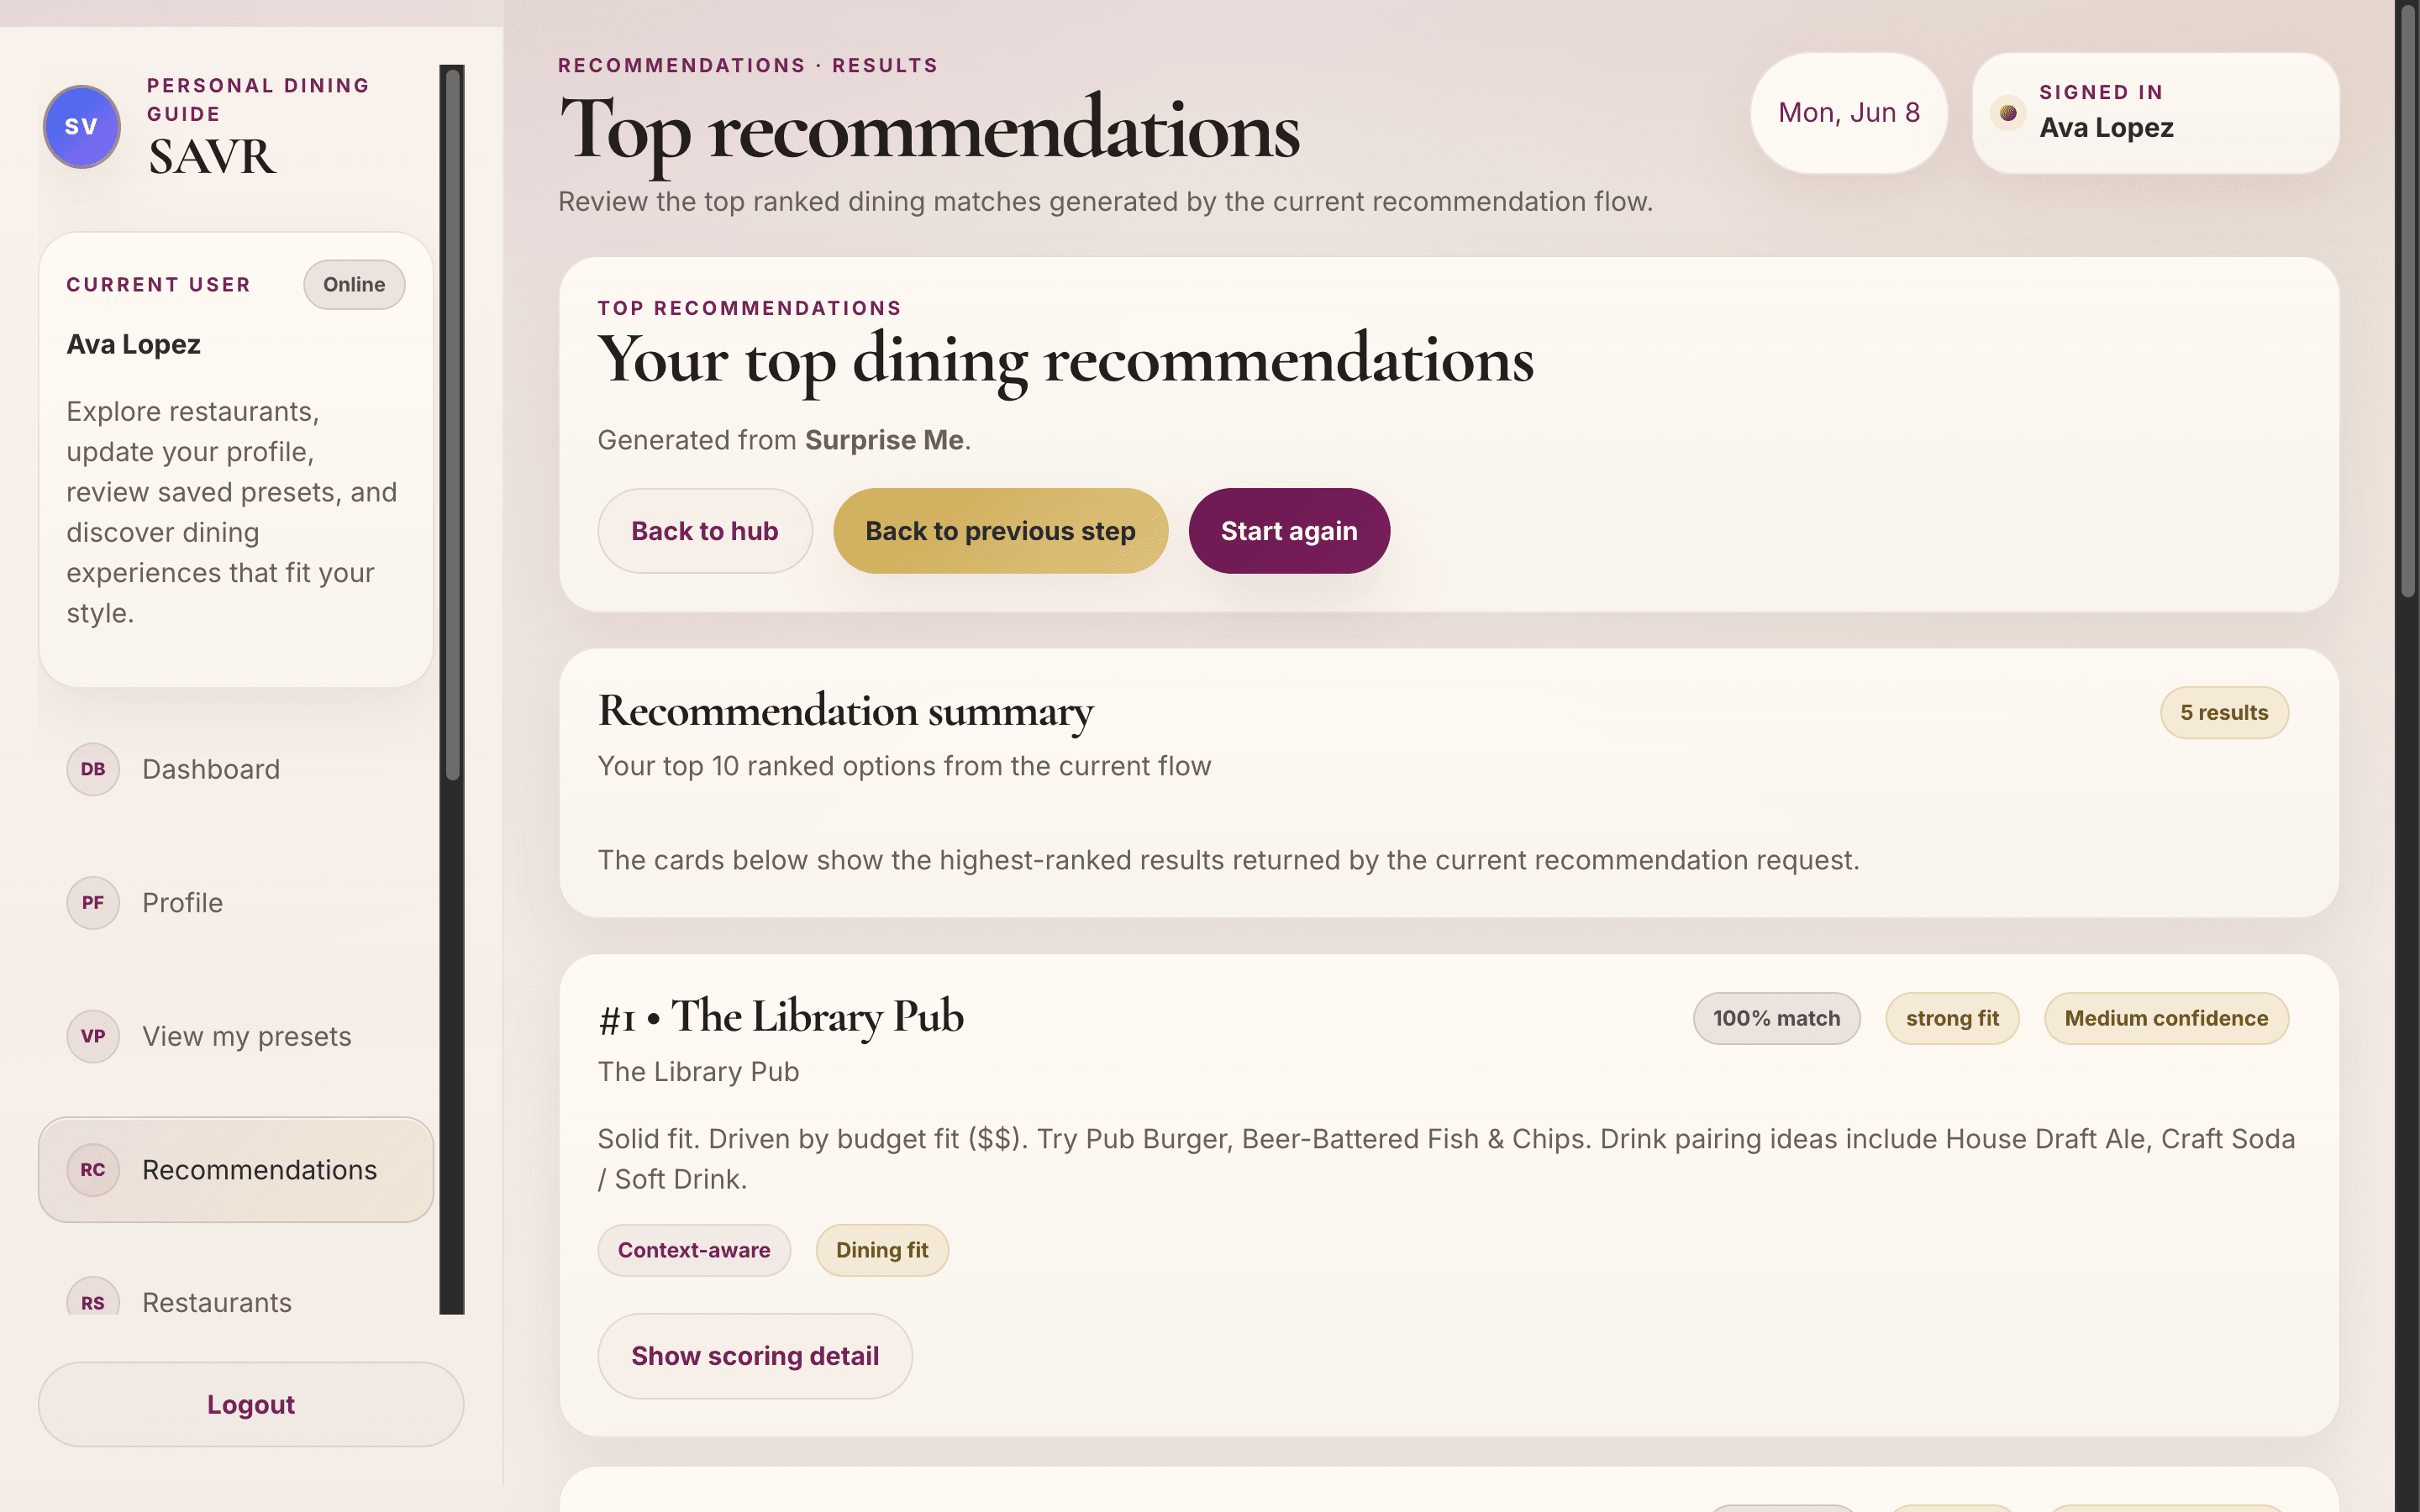
Task: Open the Profile nav item
Action: (236, 903)
